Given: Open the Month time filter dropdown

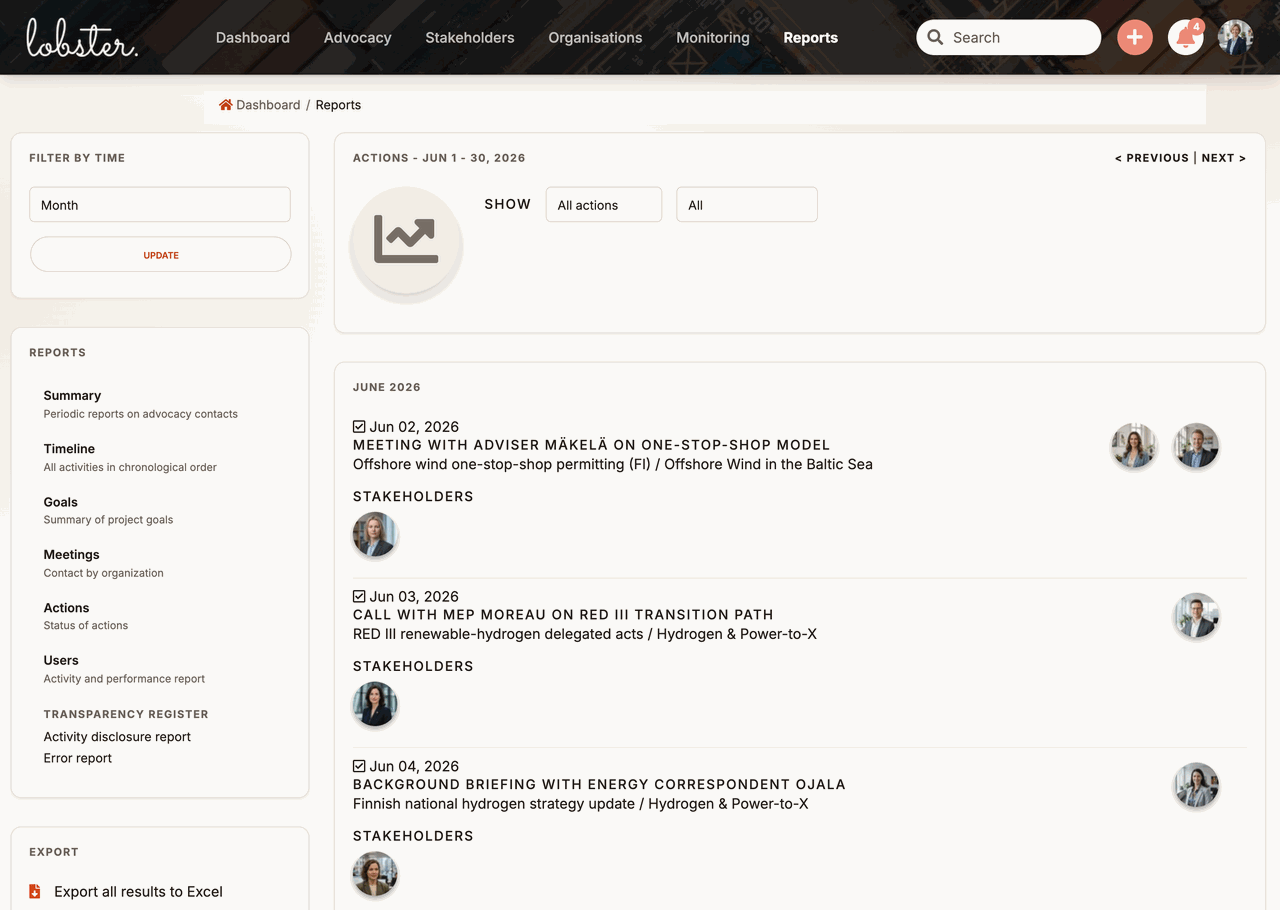Looking at the screenshot, I should pyautogui.click(x=160, y=205).
